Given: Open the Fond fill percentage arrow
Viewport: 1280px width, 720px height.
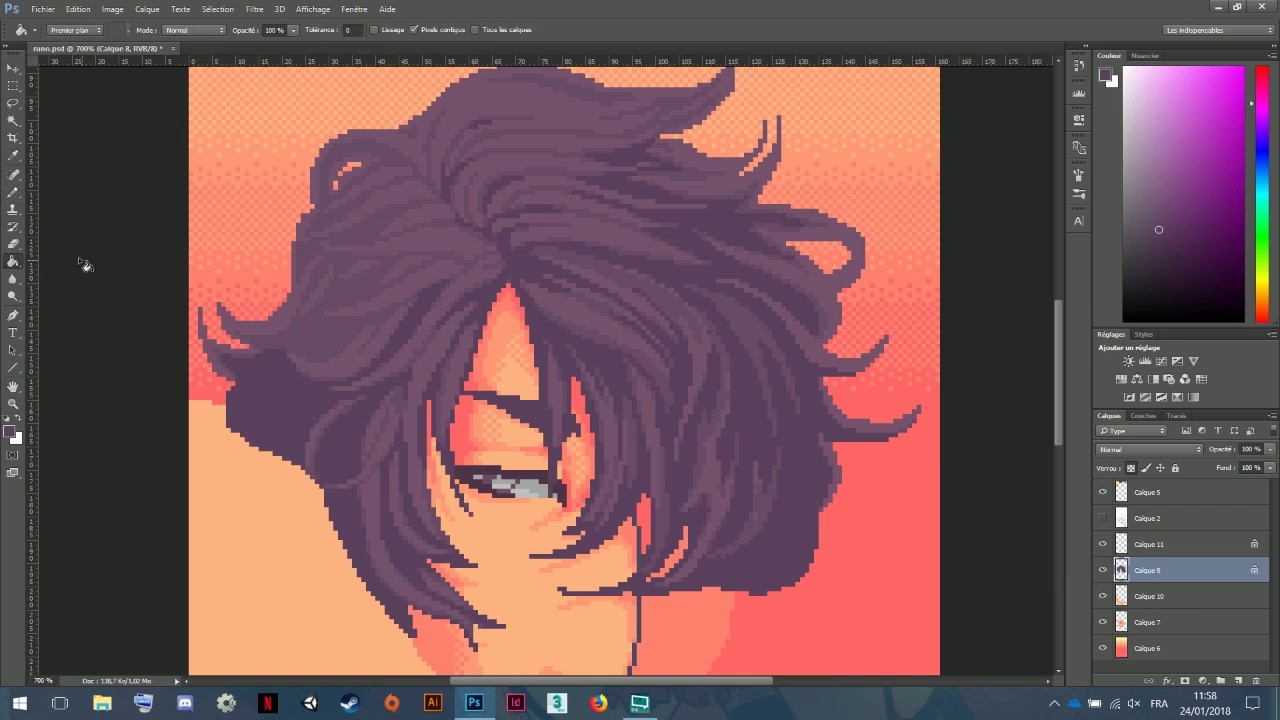Looking at the screenshot, I should [1270, 468].
